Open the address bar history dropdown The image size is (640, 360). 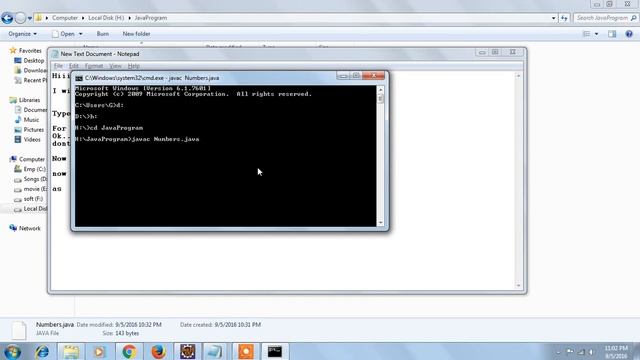click(553, 18)
